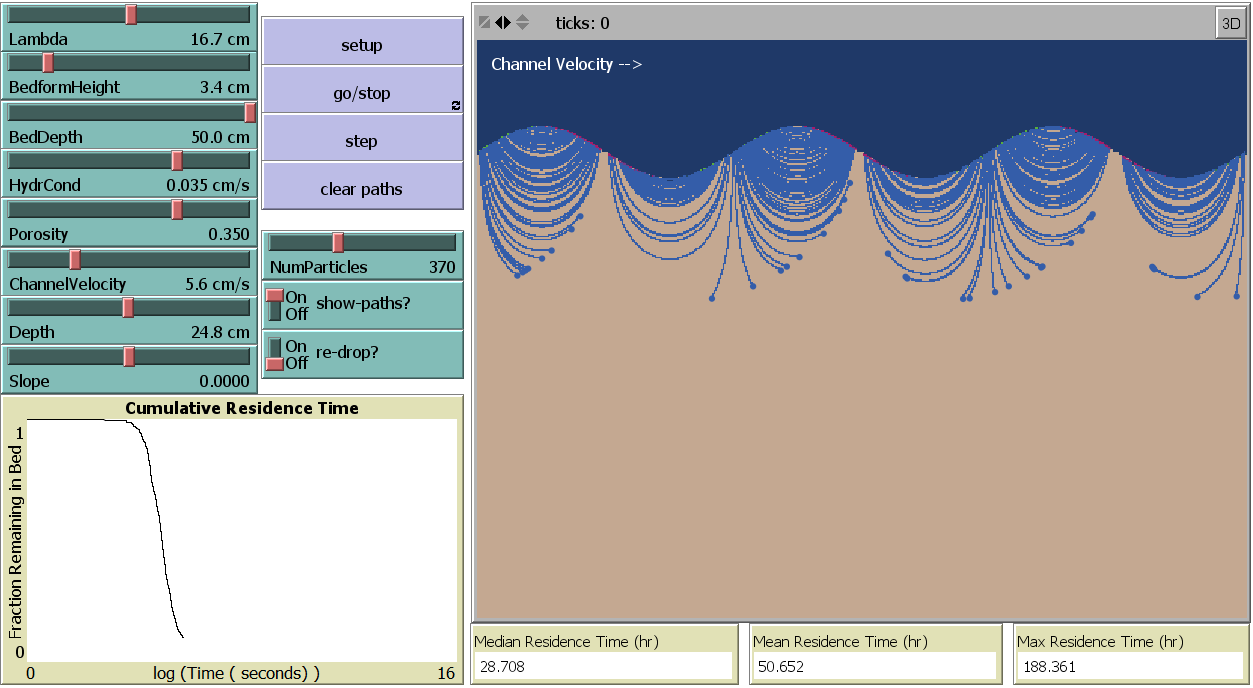
Task: Click the NumParticles slider handle
Action: [338, 242]
